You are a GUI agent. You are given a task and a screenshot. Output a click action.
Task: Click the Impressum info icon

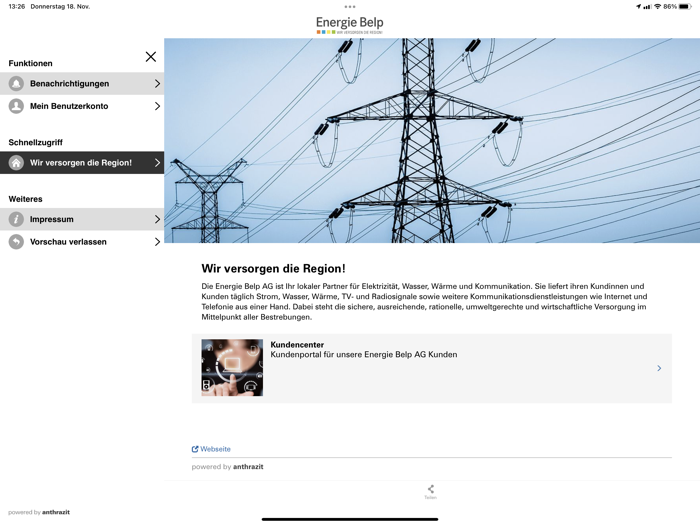tap(16, 219)
